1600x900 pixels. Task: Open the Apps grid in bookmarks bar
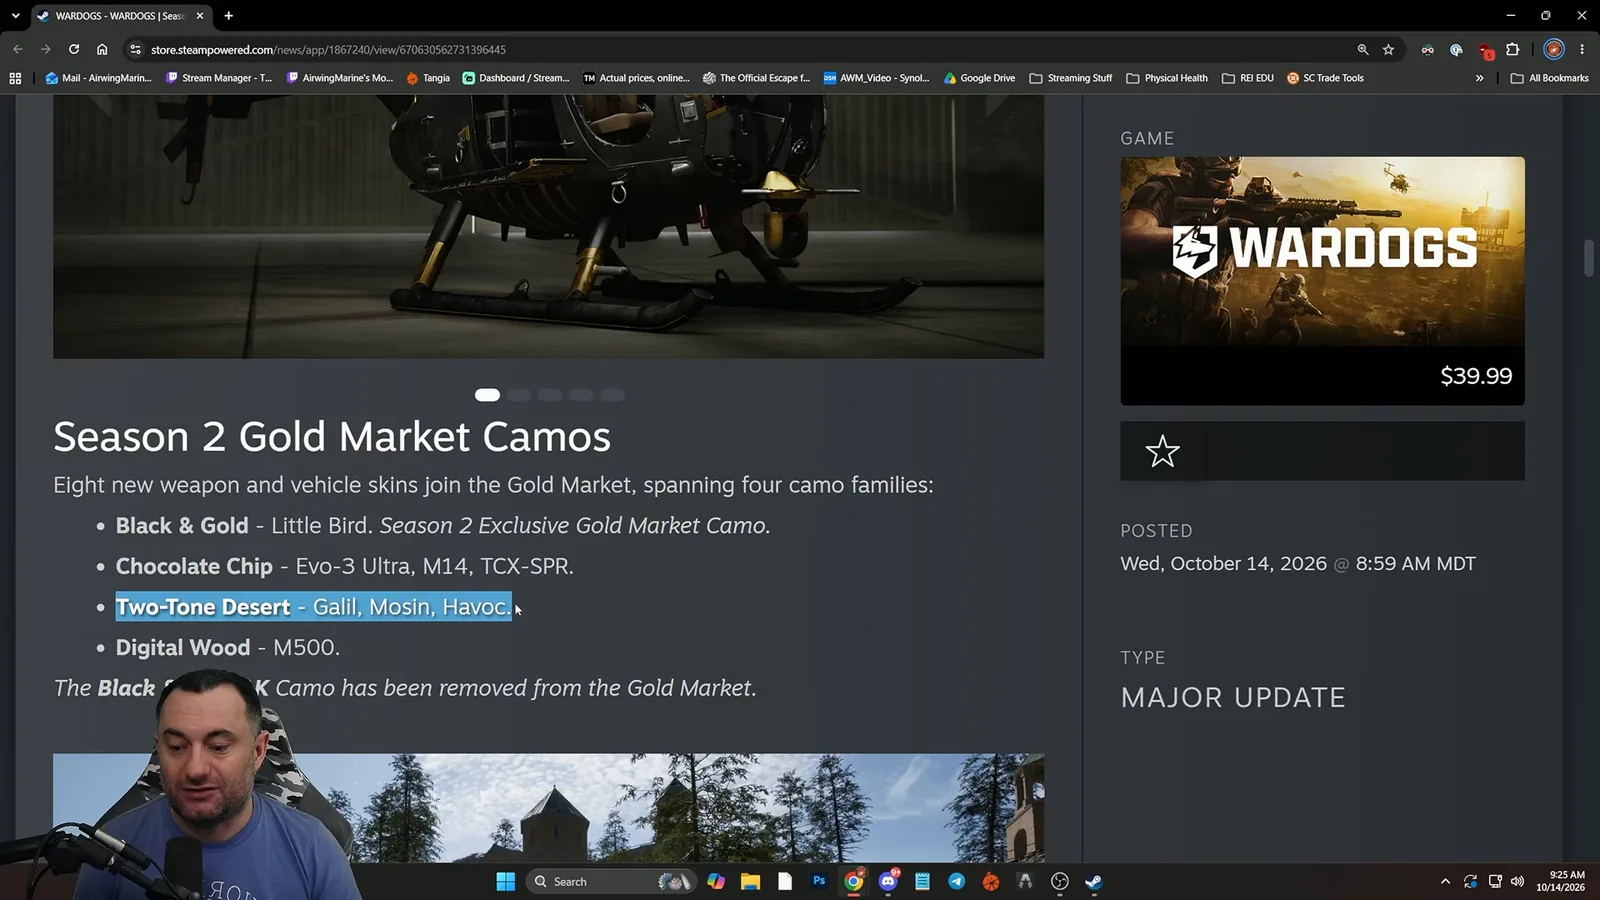tap(15, 78)
